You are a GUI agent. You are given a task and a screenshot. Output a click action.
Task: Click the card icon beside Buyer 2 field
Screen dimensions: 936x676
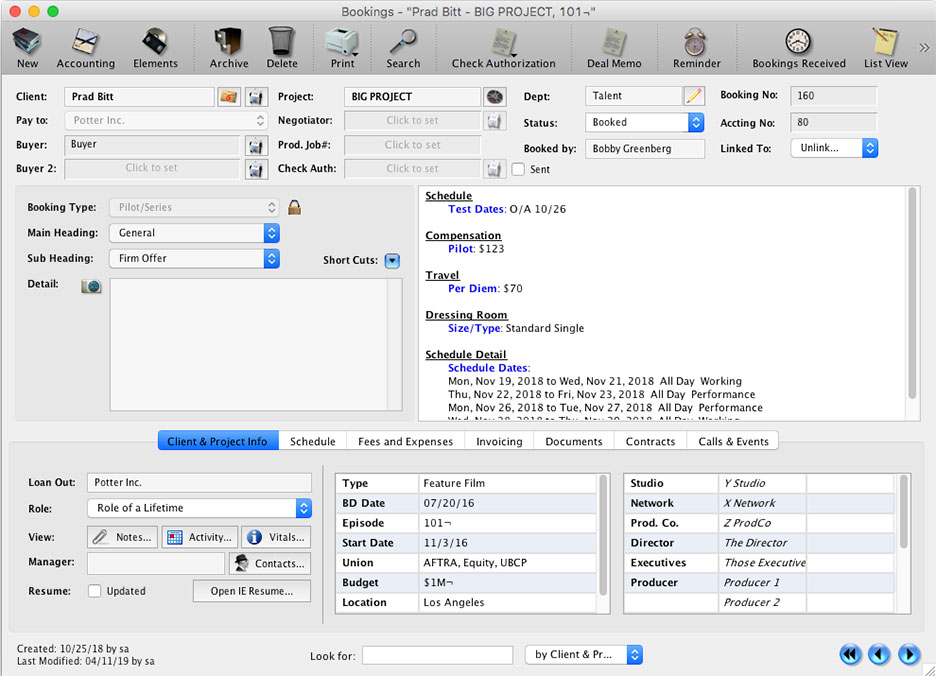click(255, 170)
